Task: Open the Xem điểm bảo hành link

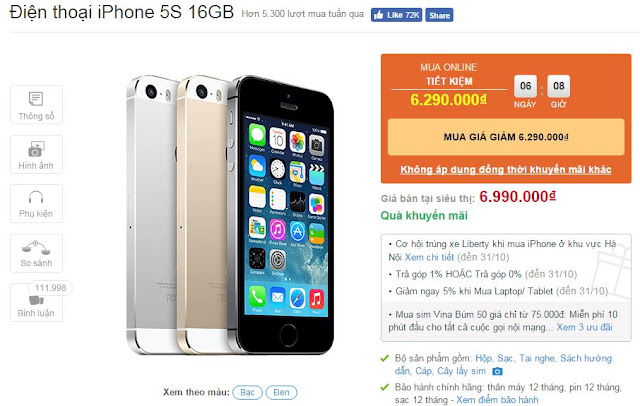Action: click(497, 400)
